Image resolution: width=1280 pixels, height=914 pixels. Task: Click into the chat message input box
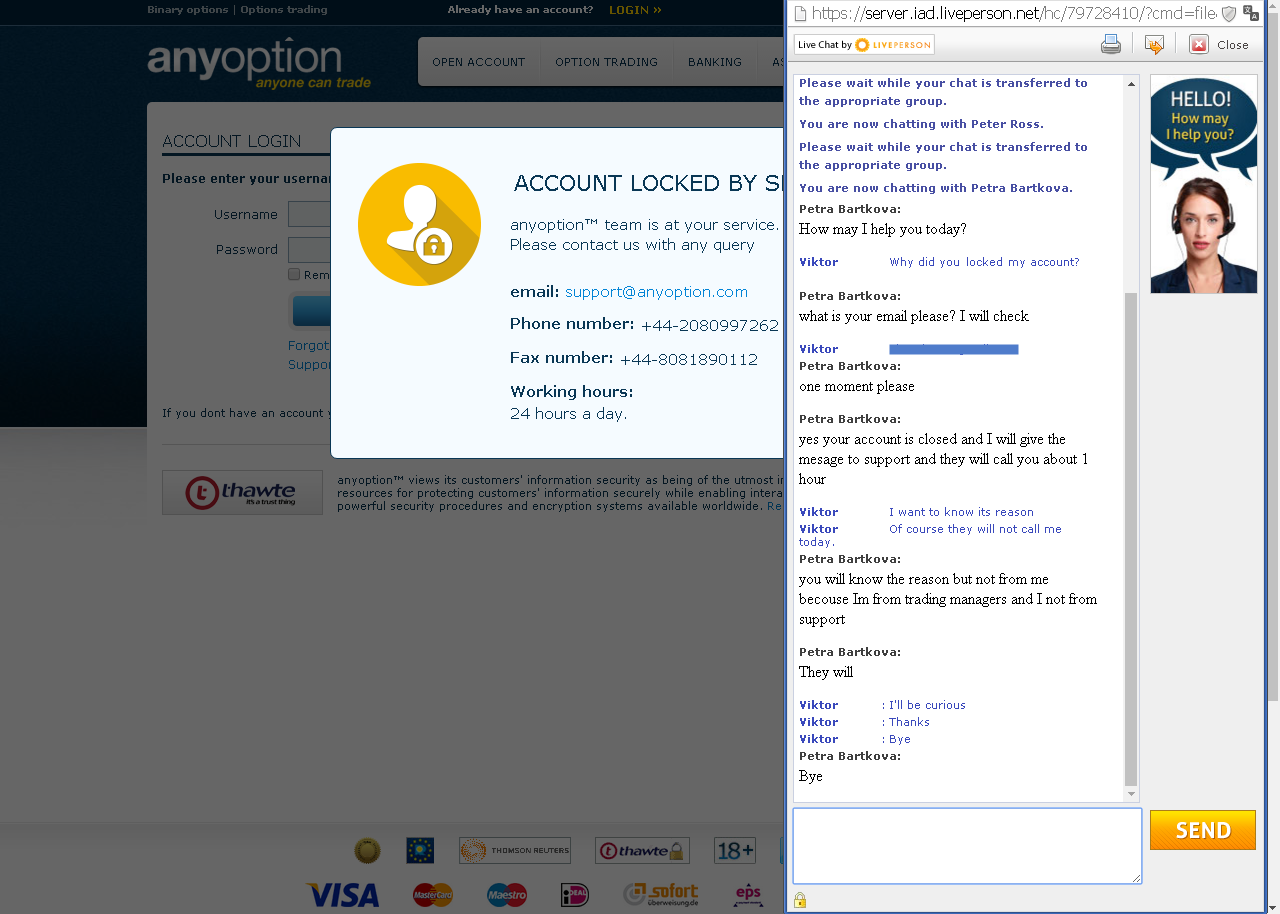[967, 846]
